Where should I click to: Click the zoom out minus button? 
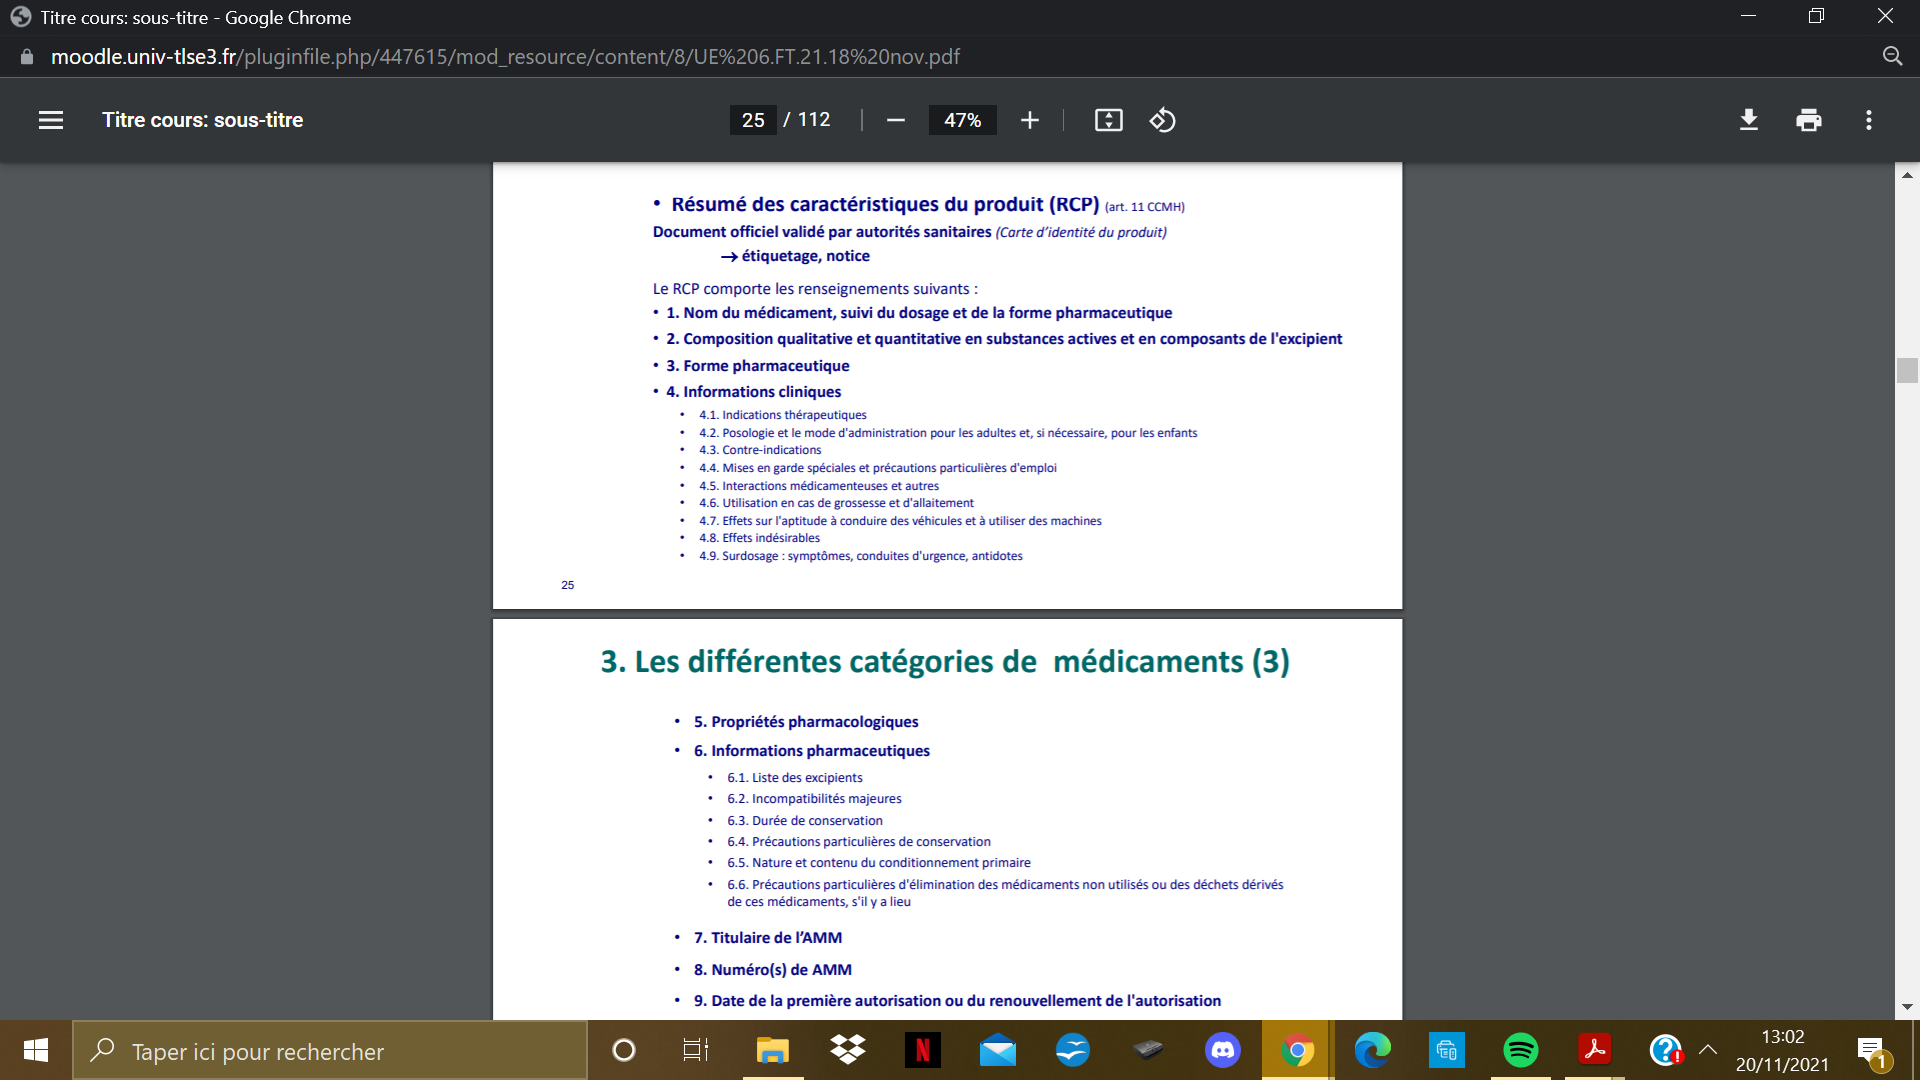(x=895, y=120)
